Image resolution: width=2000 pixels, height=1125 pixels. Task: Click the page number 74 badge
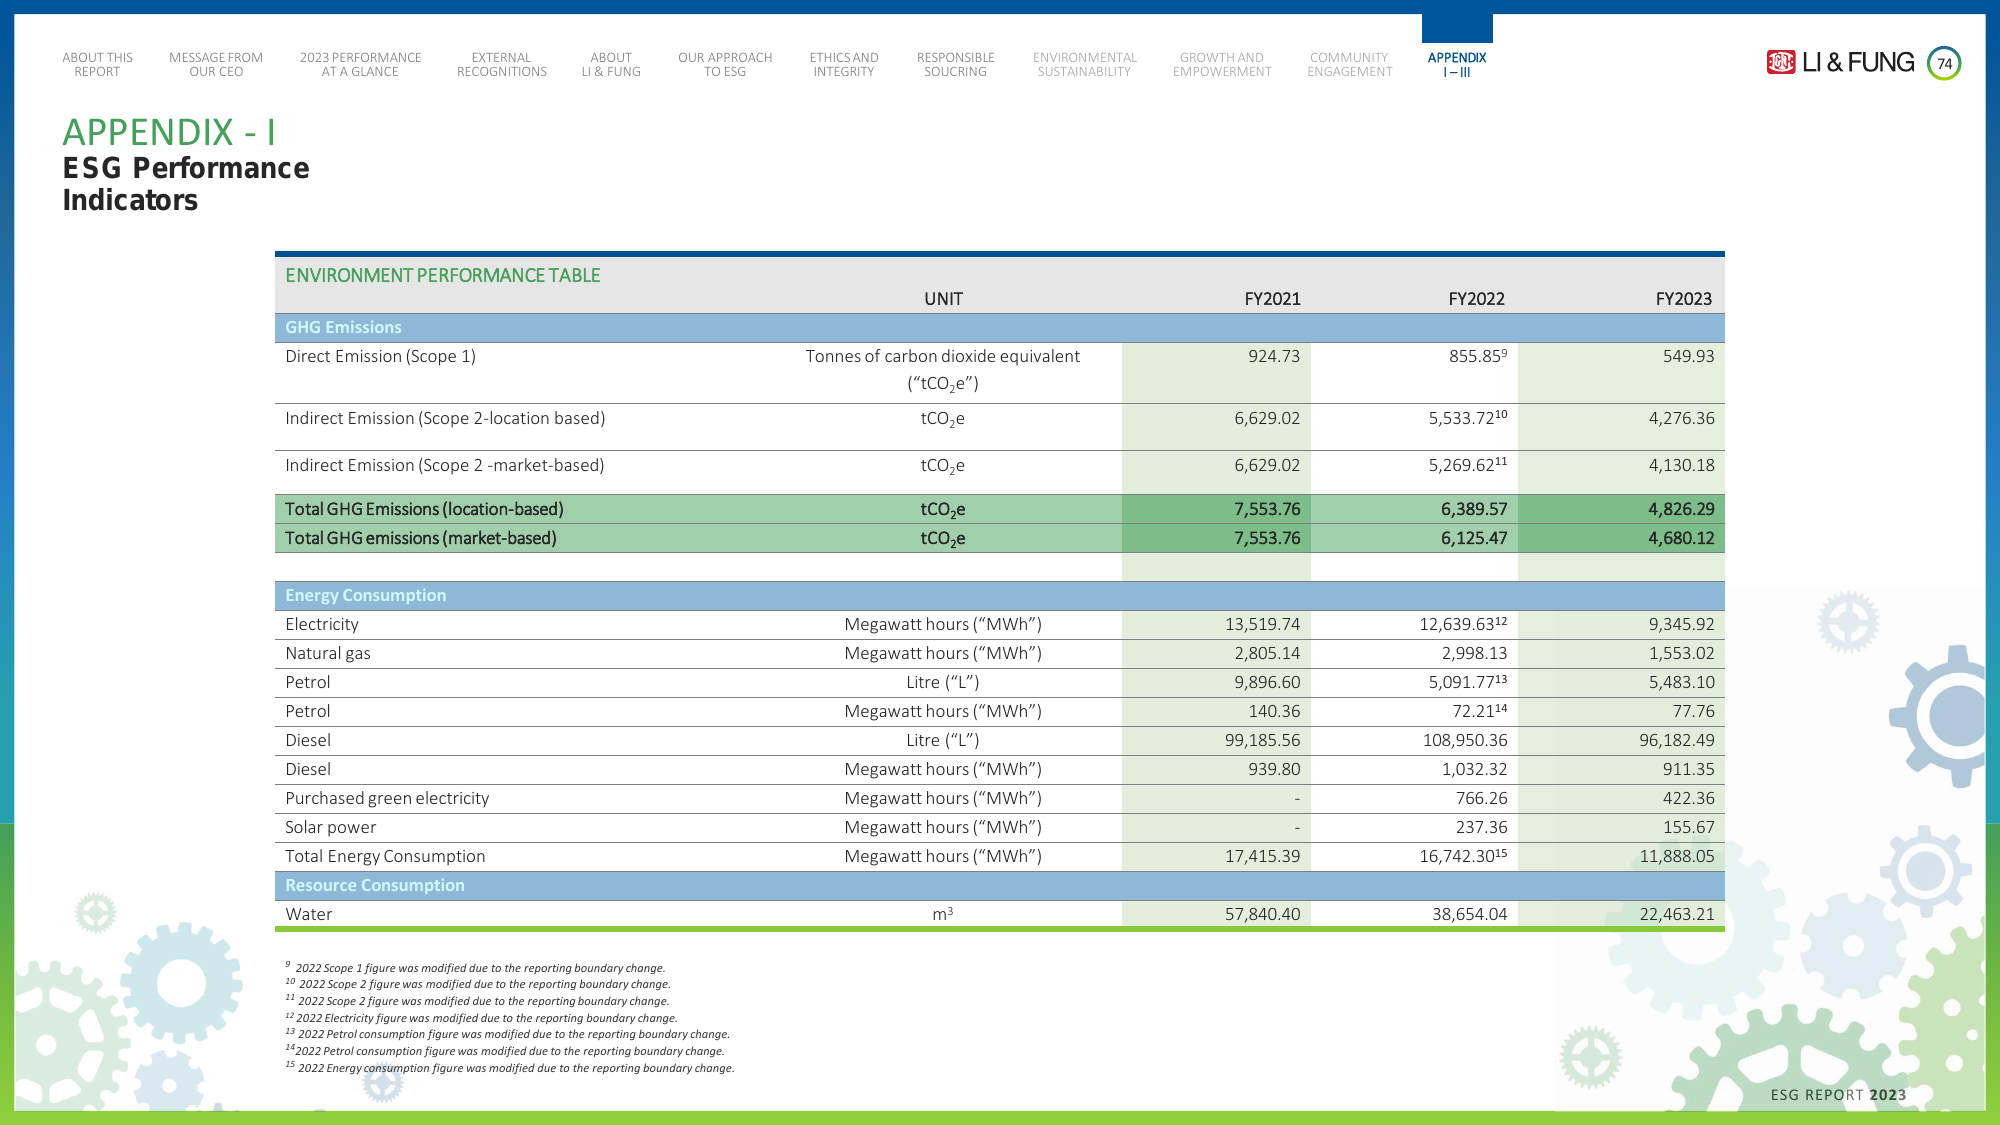click(x=1944, y=63)
